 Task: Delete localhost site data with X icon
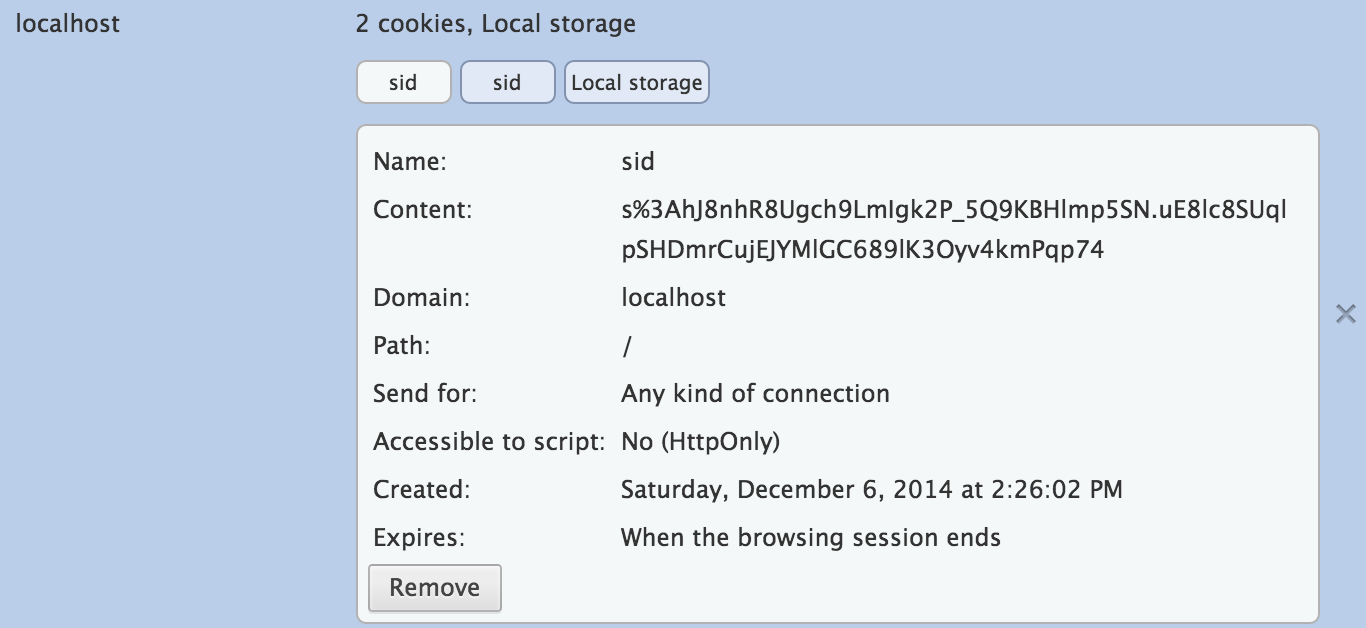(x=1346, y=314)
